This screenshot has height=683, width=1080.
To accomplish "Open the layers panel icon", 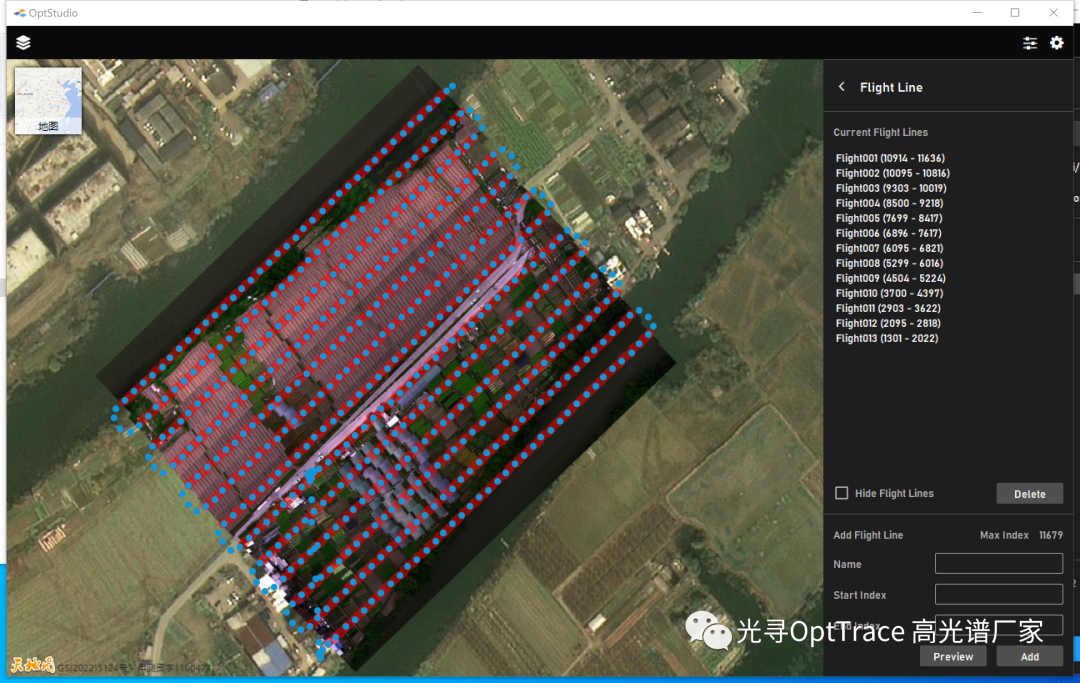I will click(x=24, y=43).
